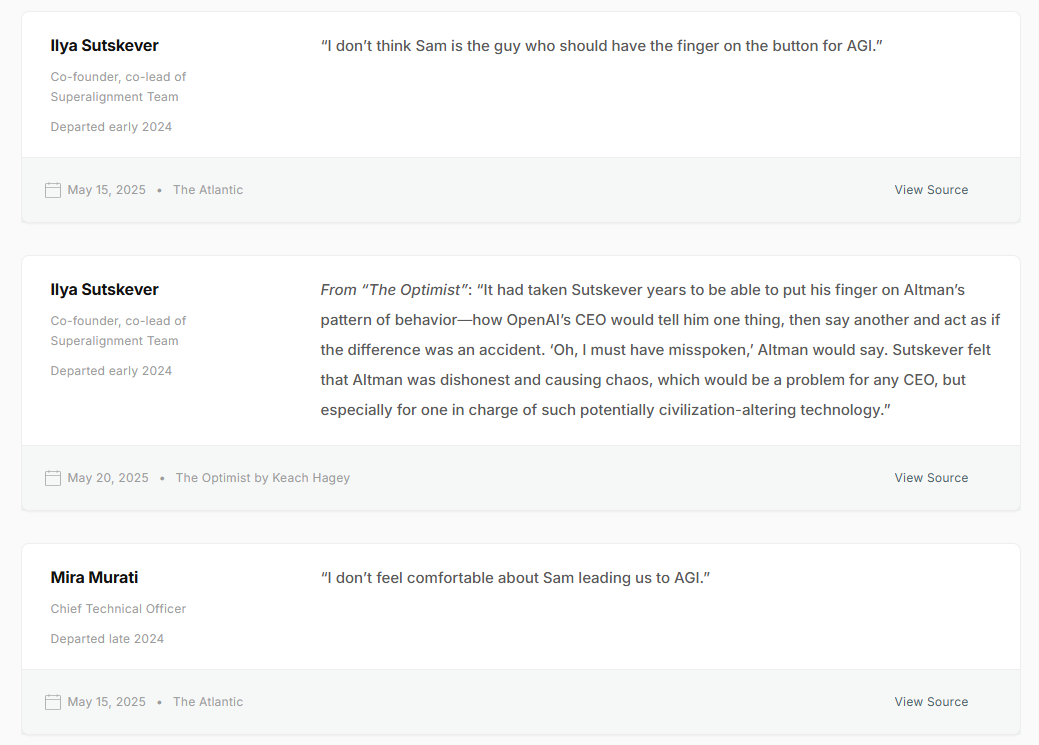The height and width of the screenshot is (745, 1039).
Task: Click the italic From "The Optimist" text
Action: pos(394,290)
